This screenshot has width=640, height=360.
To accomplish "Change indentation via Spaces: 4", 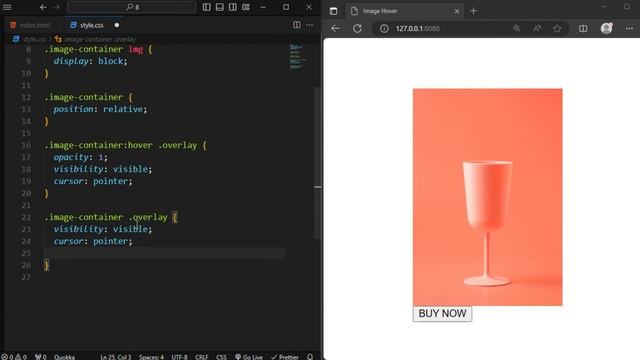I will (x=151, y=357).
